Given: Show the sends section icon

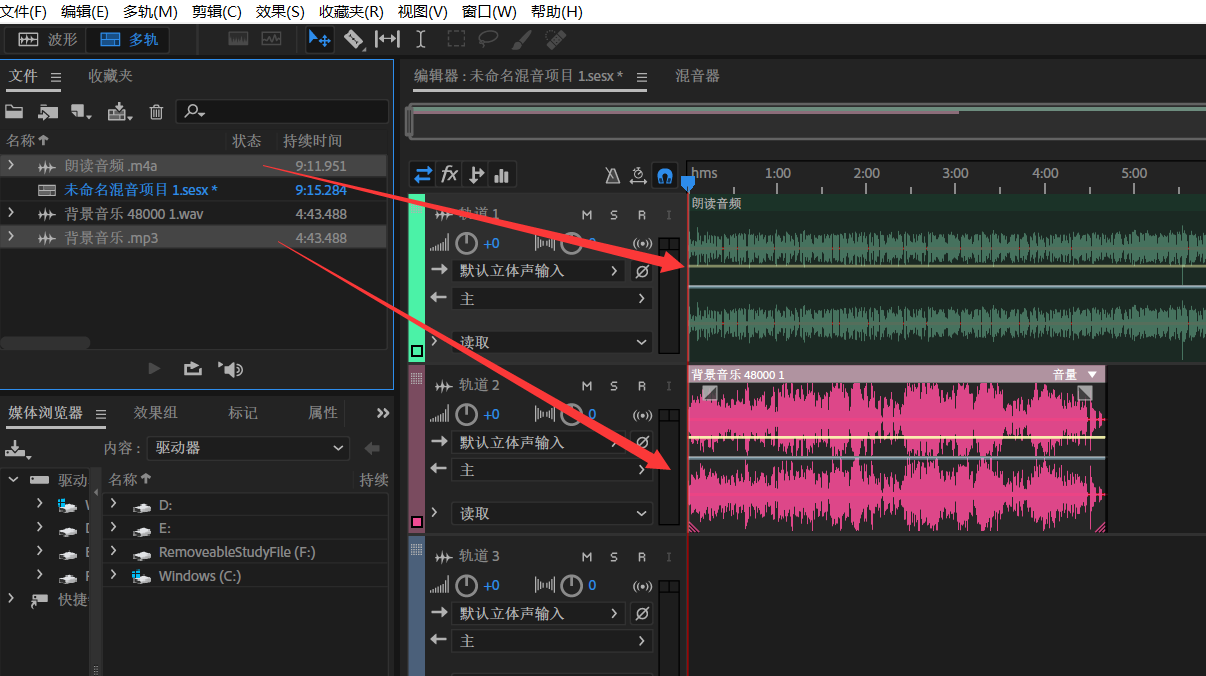Looking at the screenshot, I should [x=476, y=175].
